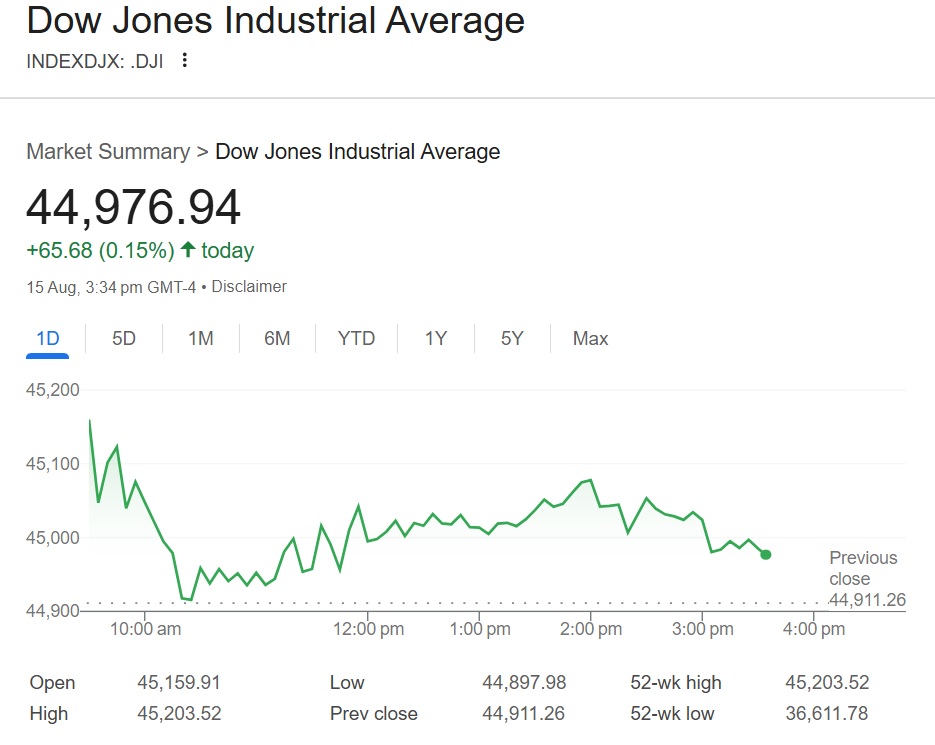Switch to the YTD view
Viewport: 935px width, 745px height.
355,339
